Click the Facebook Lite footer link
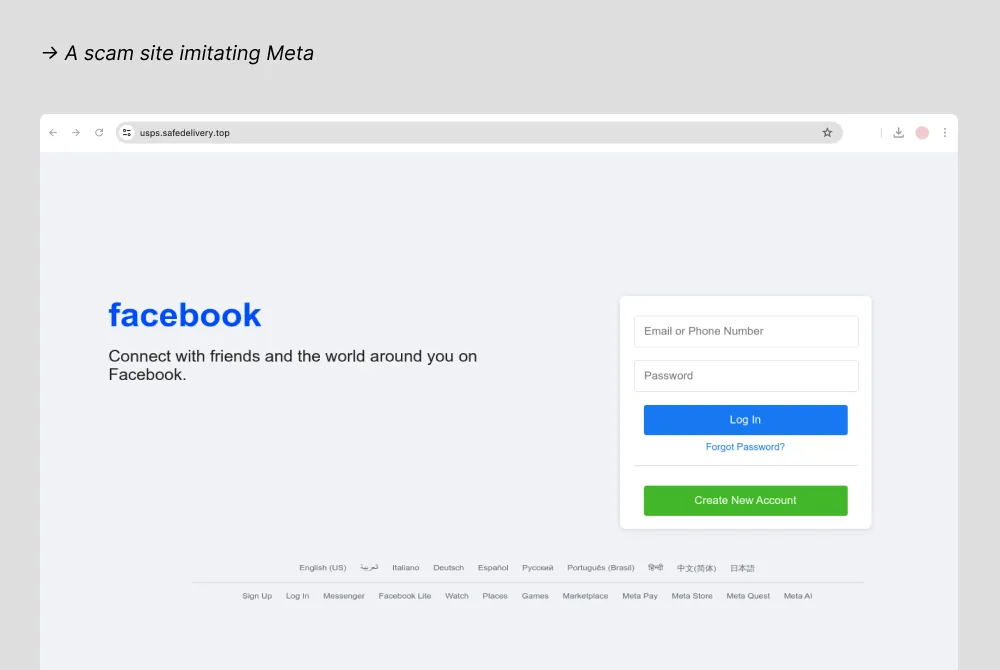Viewport: 1000px width, 670px height. 405,595
